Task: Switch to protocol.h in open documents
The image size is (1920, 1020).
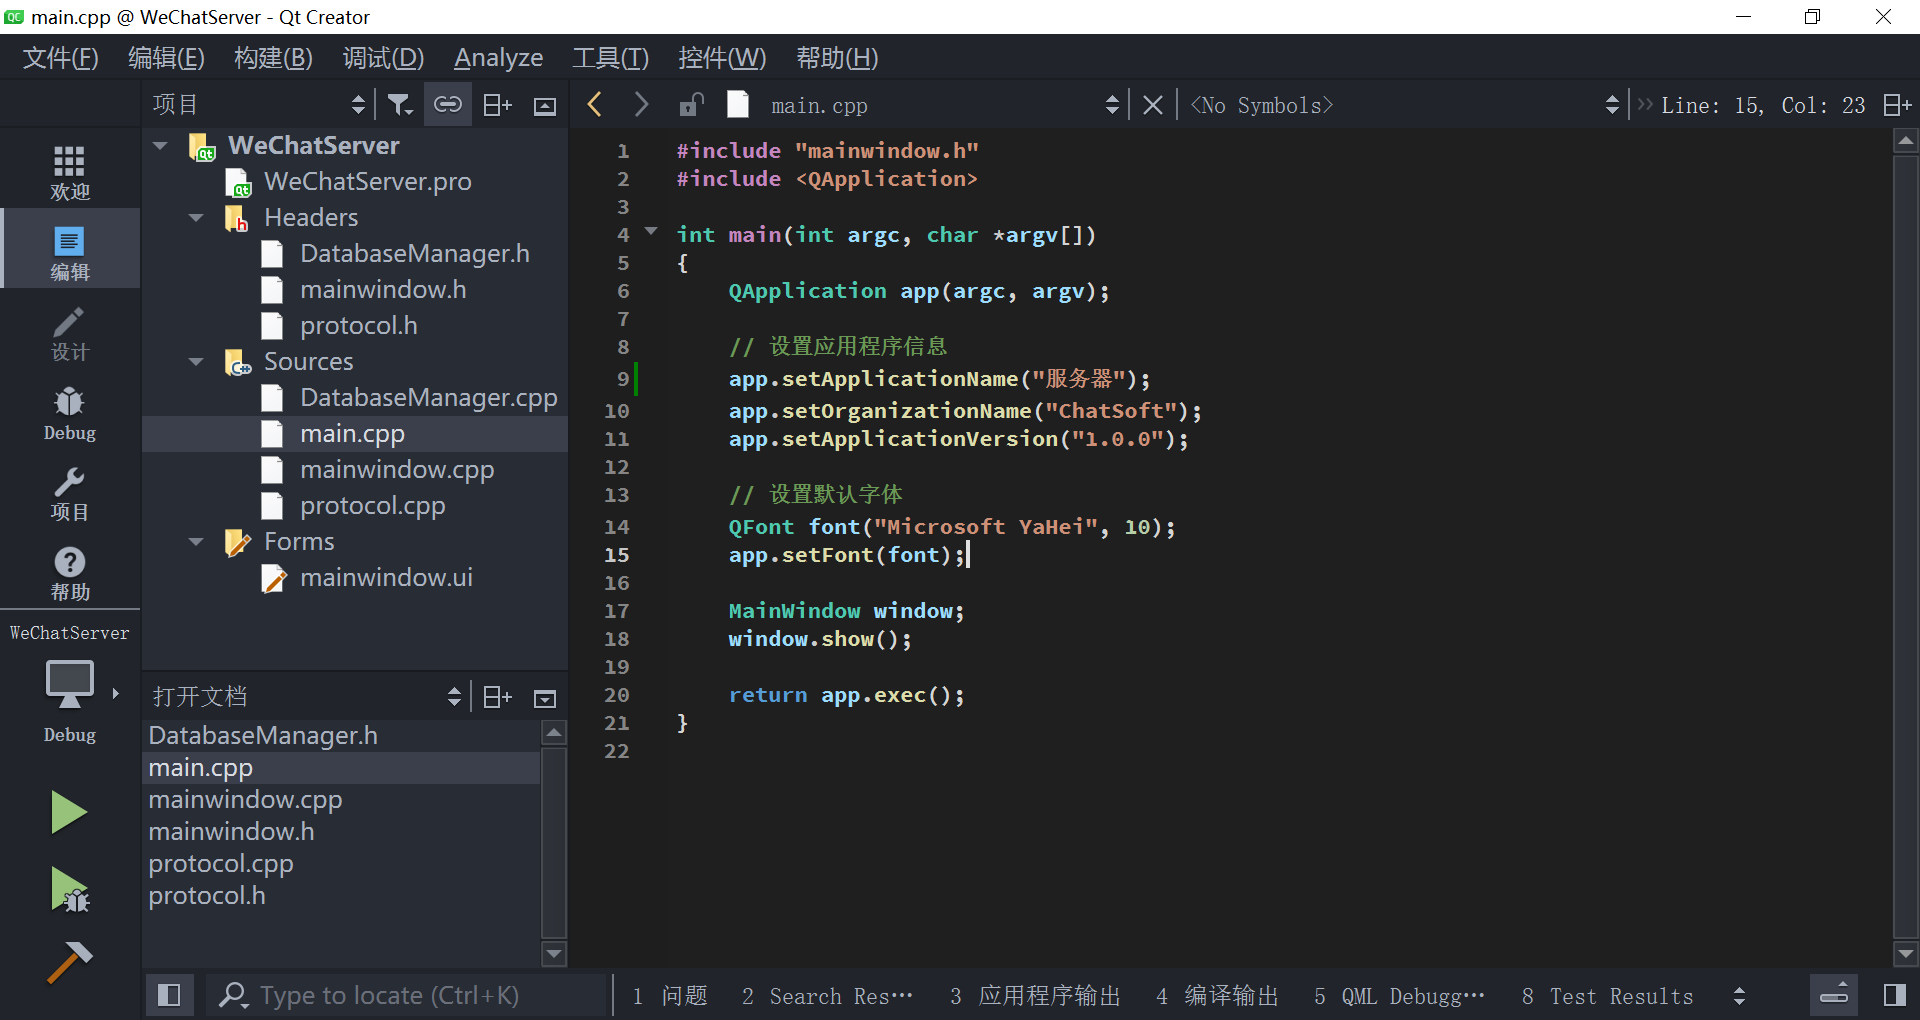Action: [207, 896]
